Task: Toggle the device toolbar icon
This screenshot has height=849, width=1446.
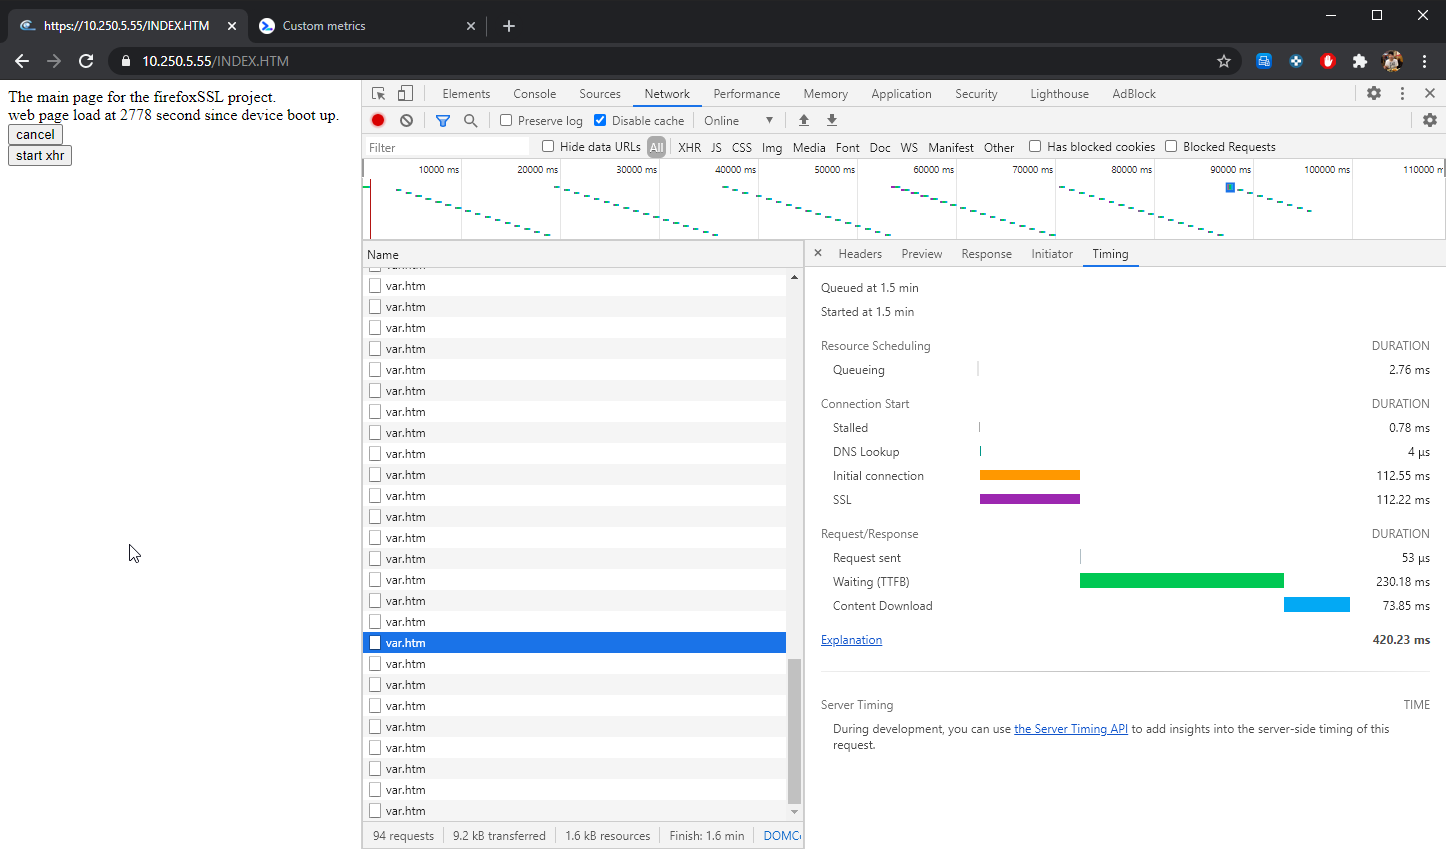Action: click(x=405, y=94)
